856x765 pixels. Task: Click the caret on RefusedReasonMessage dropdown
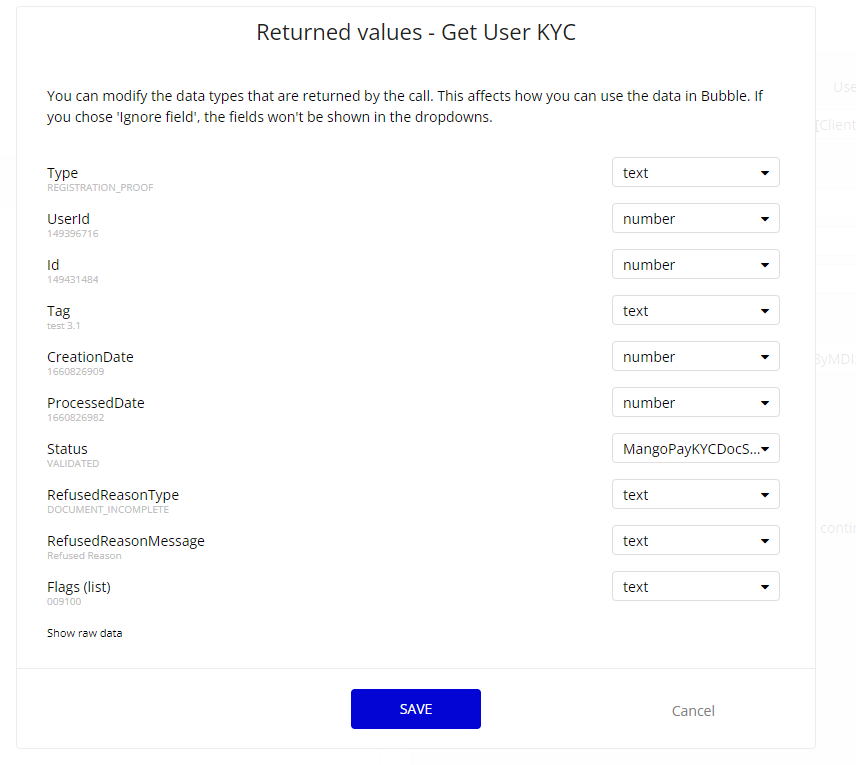point(765,541)
